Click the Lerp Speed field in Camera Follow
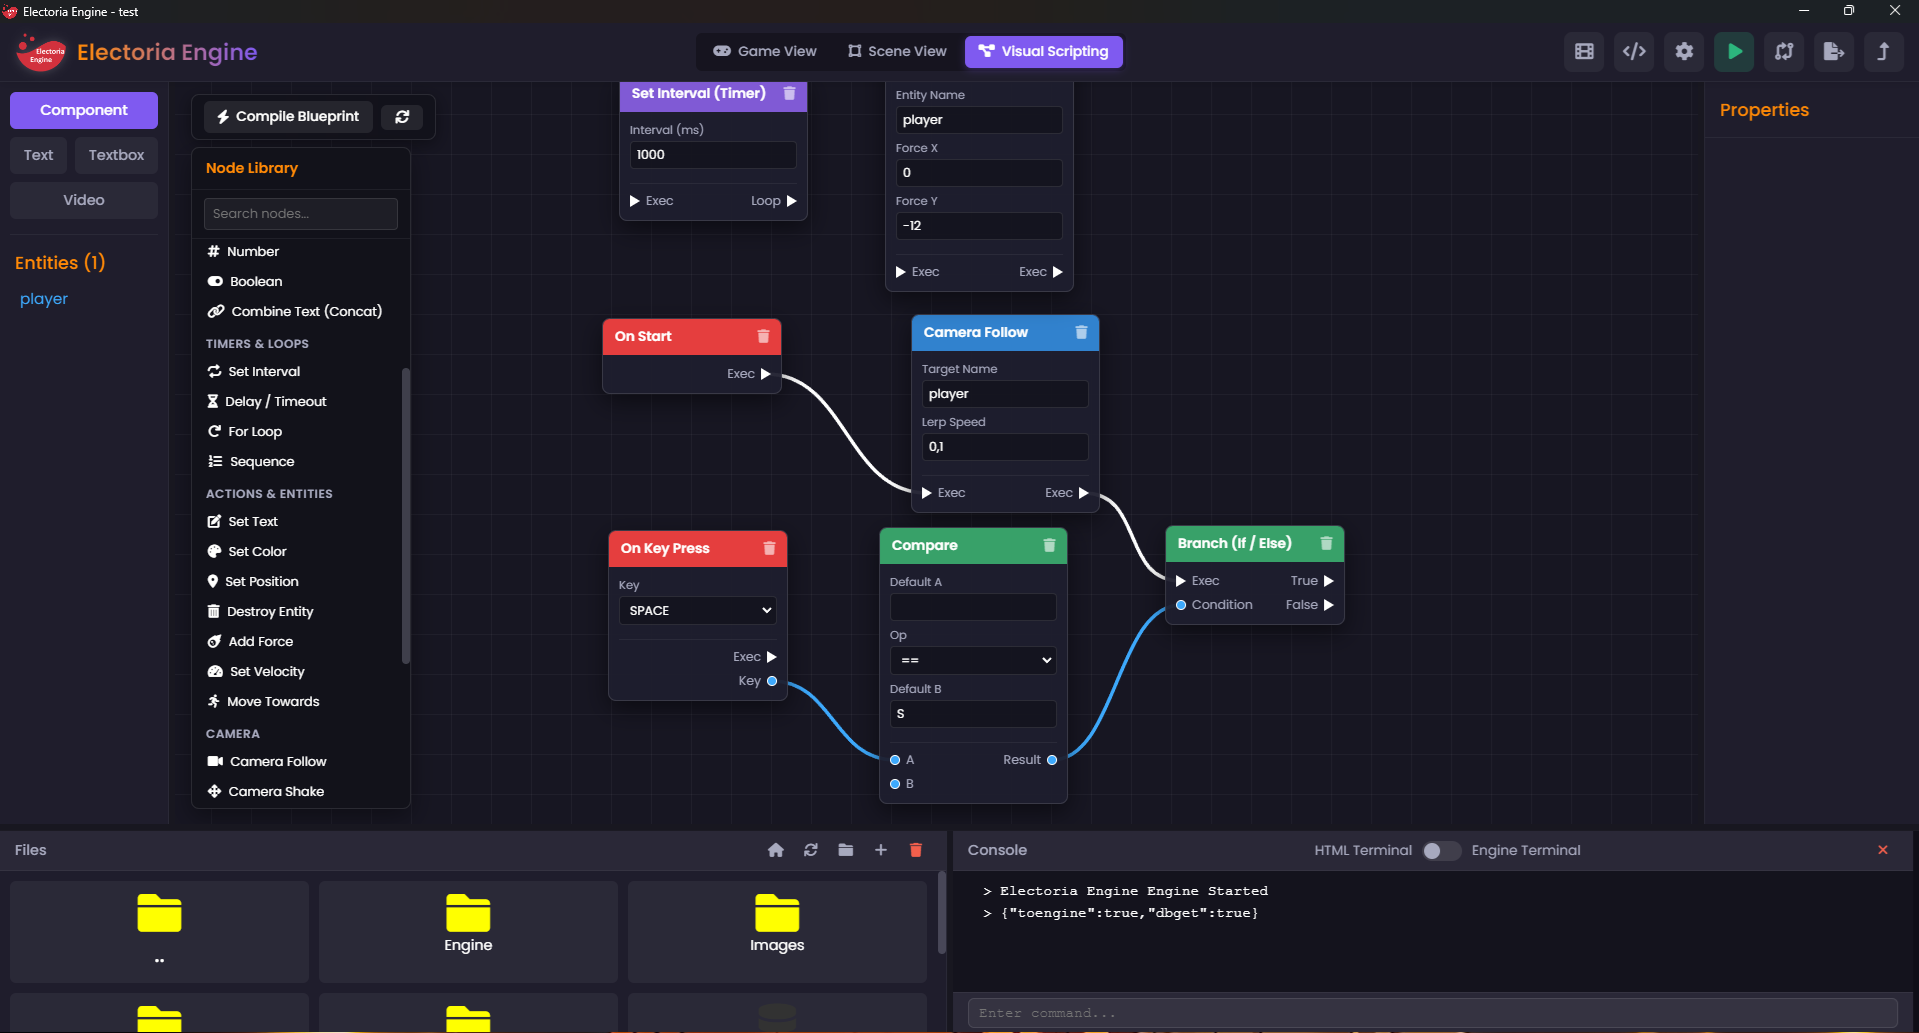 tap(1005, 447)
